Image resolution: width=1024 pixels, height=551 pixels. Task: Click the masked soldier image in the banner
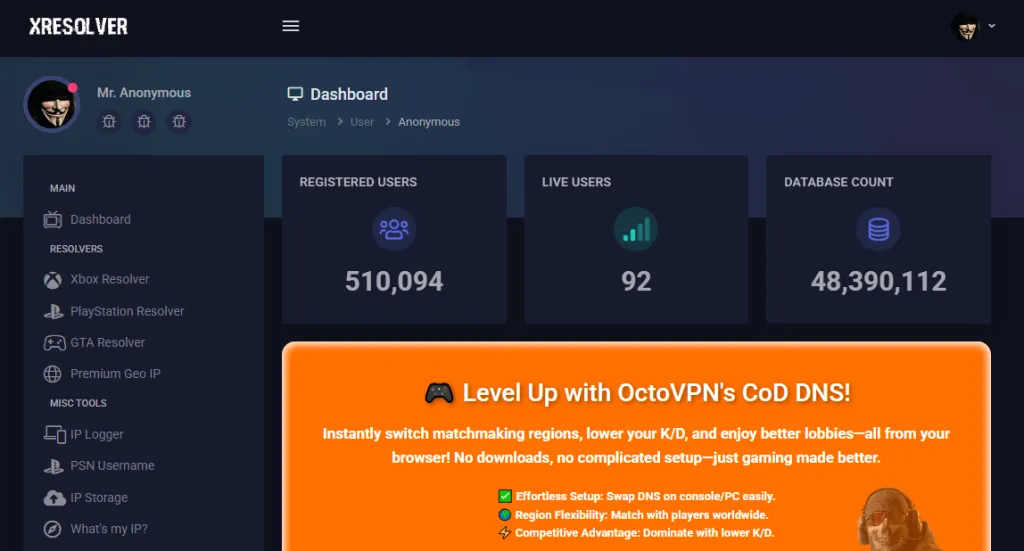click(x=898, y=520)
